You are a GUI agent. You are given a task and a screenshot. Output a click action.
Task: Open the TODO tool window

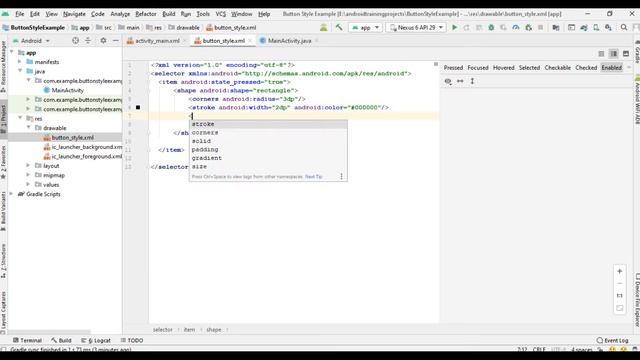pos(131,340)
